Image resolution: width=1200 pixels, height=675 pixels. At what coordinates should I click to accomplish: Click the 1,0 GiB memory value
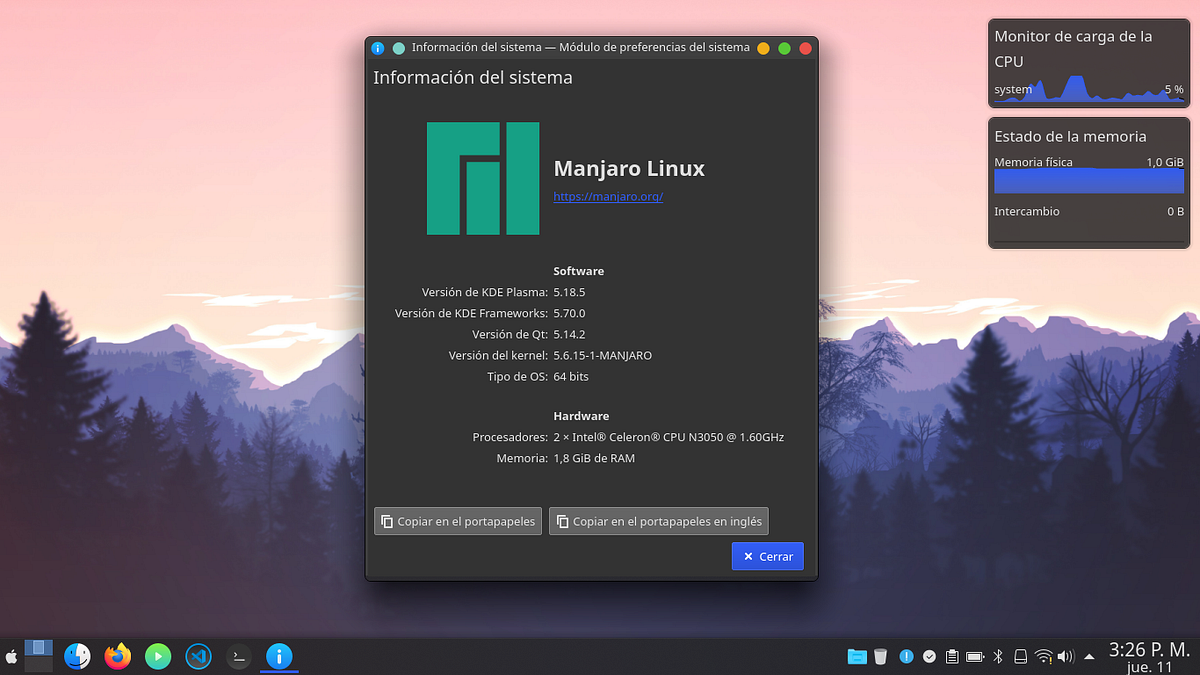(1165, 161)
